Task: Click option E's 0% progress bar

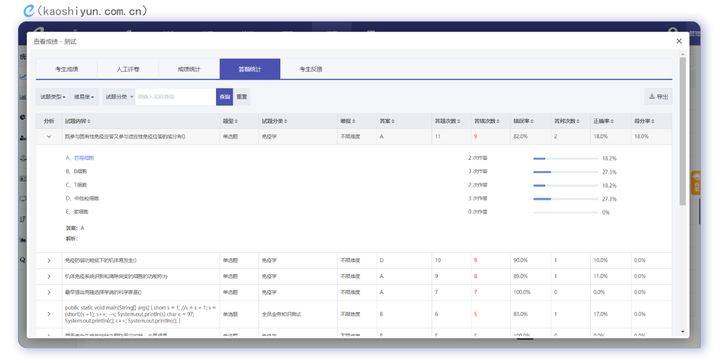Action: [x=566, y=212]
